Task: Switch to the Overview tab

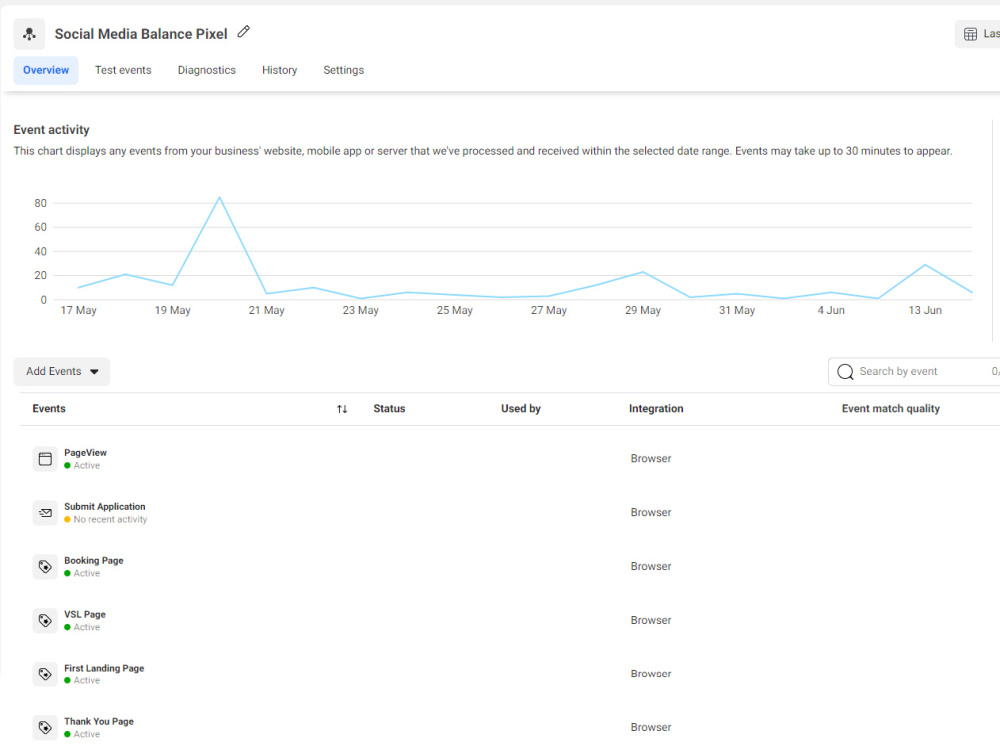Action: coord(46,70)
